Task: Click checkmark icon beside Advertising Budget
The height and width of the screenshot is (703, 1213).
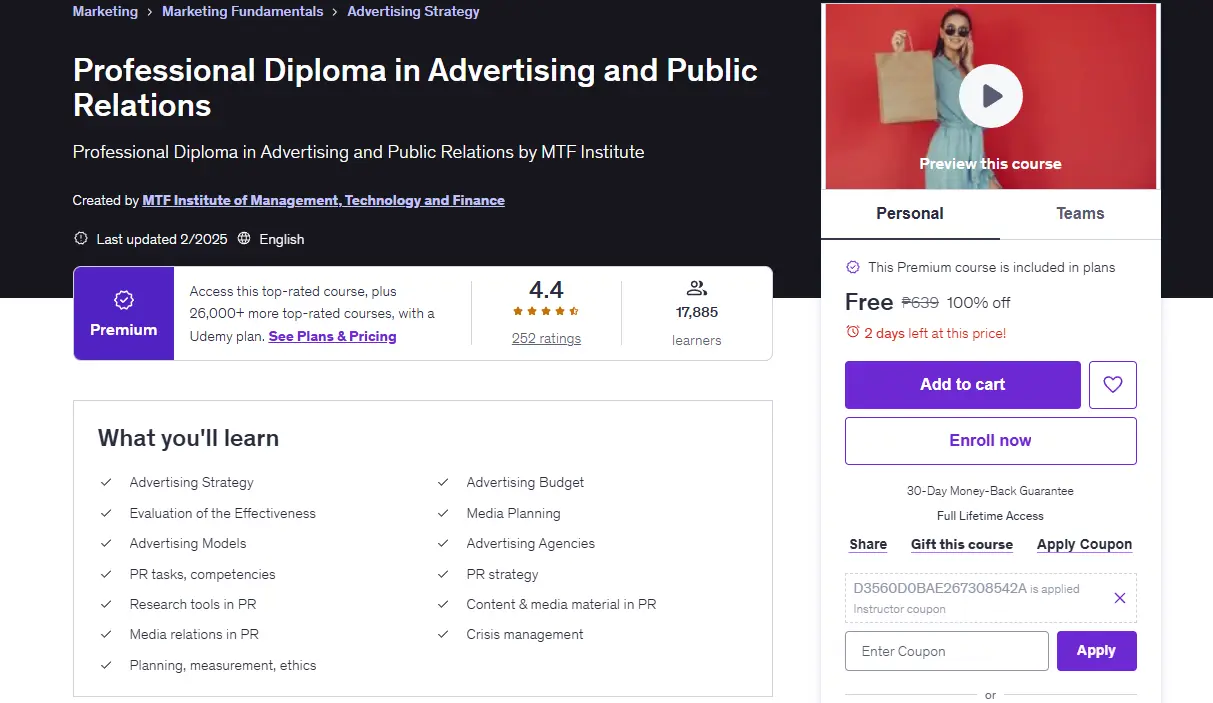Action: 443,482
